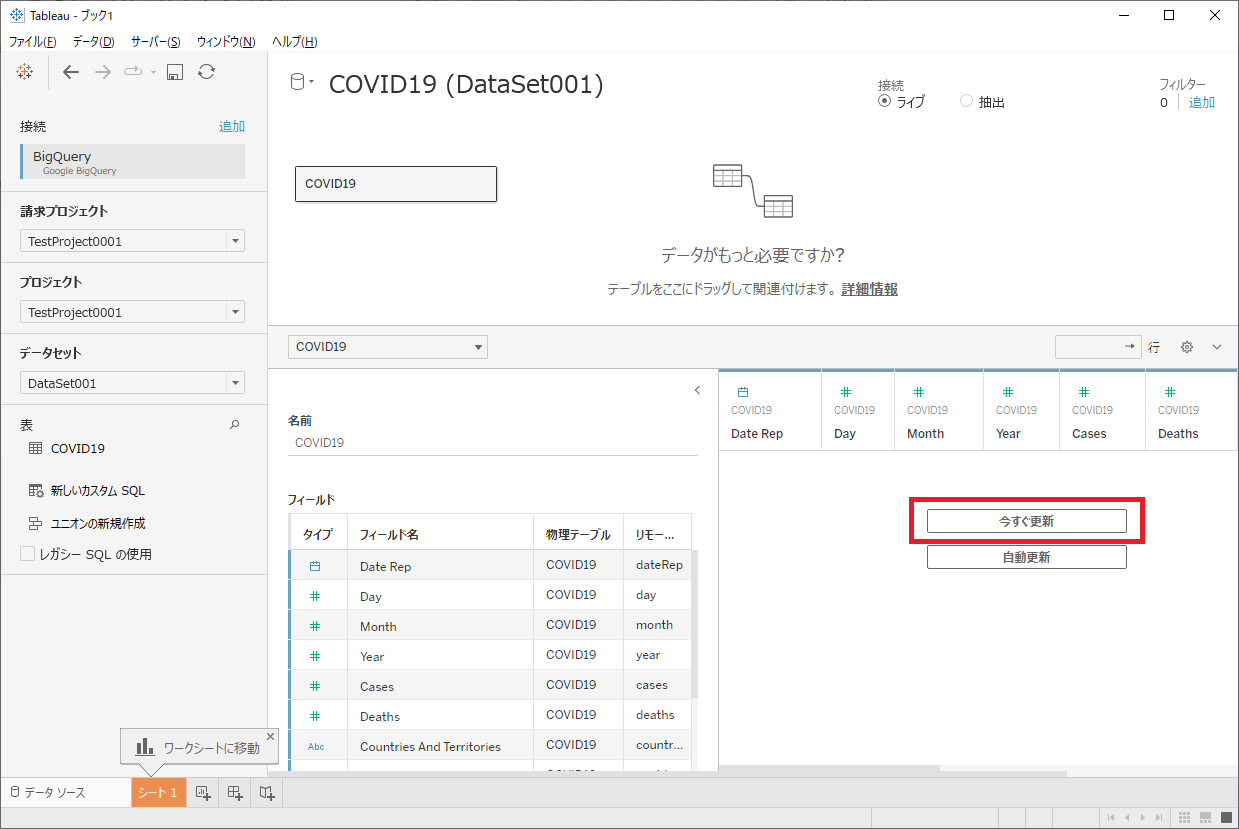Show the filmstrip view in status bar
This screenshot has width=1239, height=829.
(1206, 818)
